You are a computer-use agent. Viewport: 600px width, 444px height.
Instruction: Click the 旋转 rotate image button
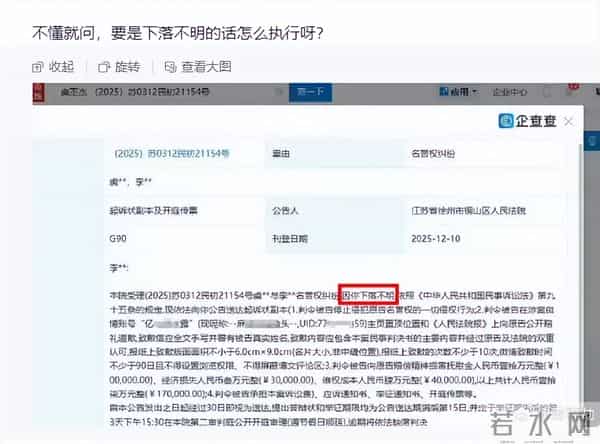pos(119,67)
